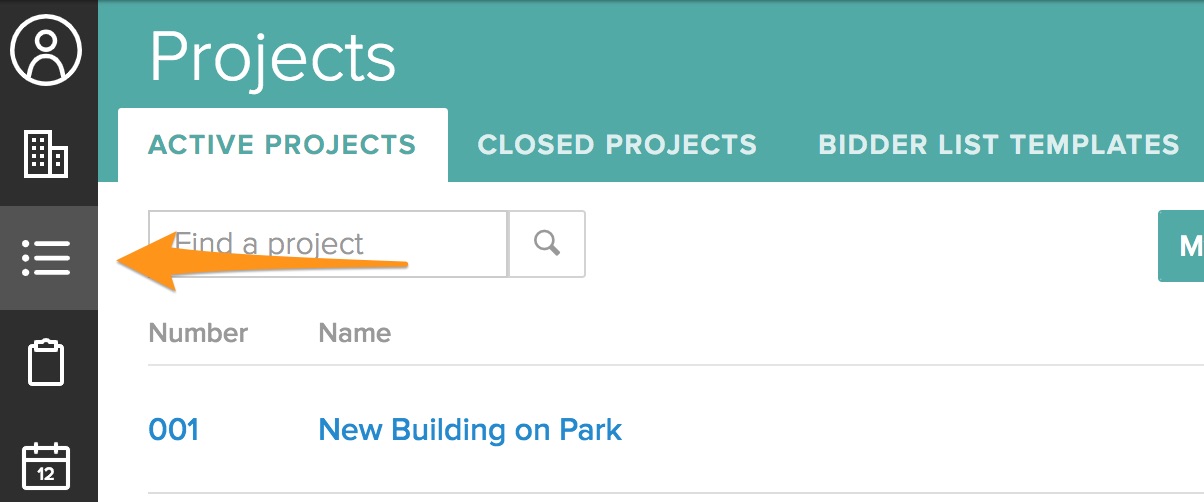The width and height of the screenshot is (1204, 502).
Task: Click the empty area right of New Building on Park
Action: pyautogui.click(x=900, y=430)
